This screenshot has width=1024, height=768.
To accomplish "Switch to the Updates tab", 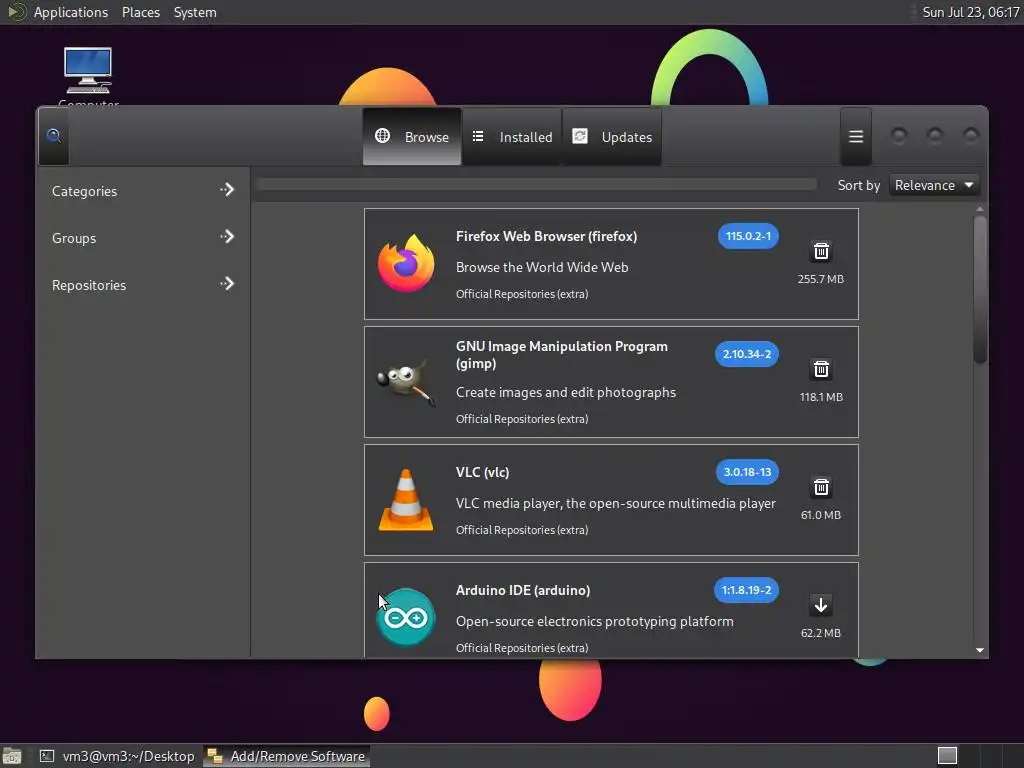I will [x=612, y=136].
